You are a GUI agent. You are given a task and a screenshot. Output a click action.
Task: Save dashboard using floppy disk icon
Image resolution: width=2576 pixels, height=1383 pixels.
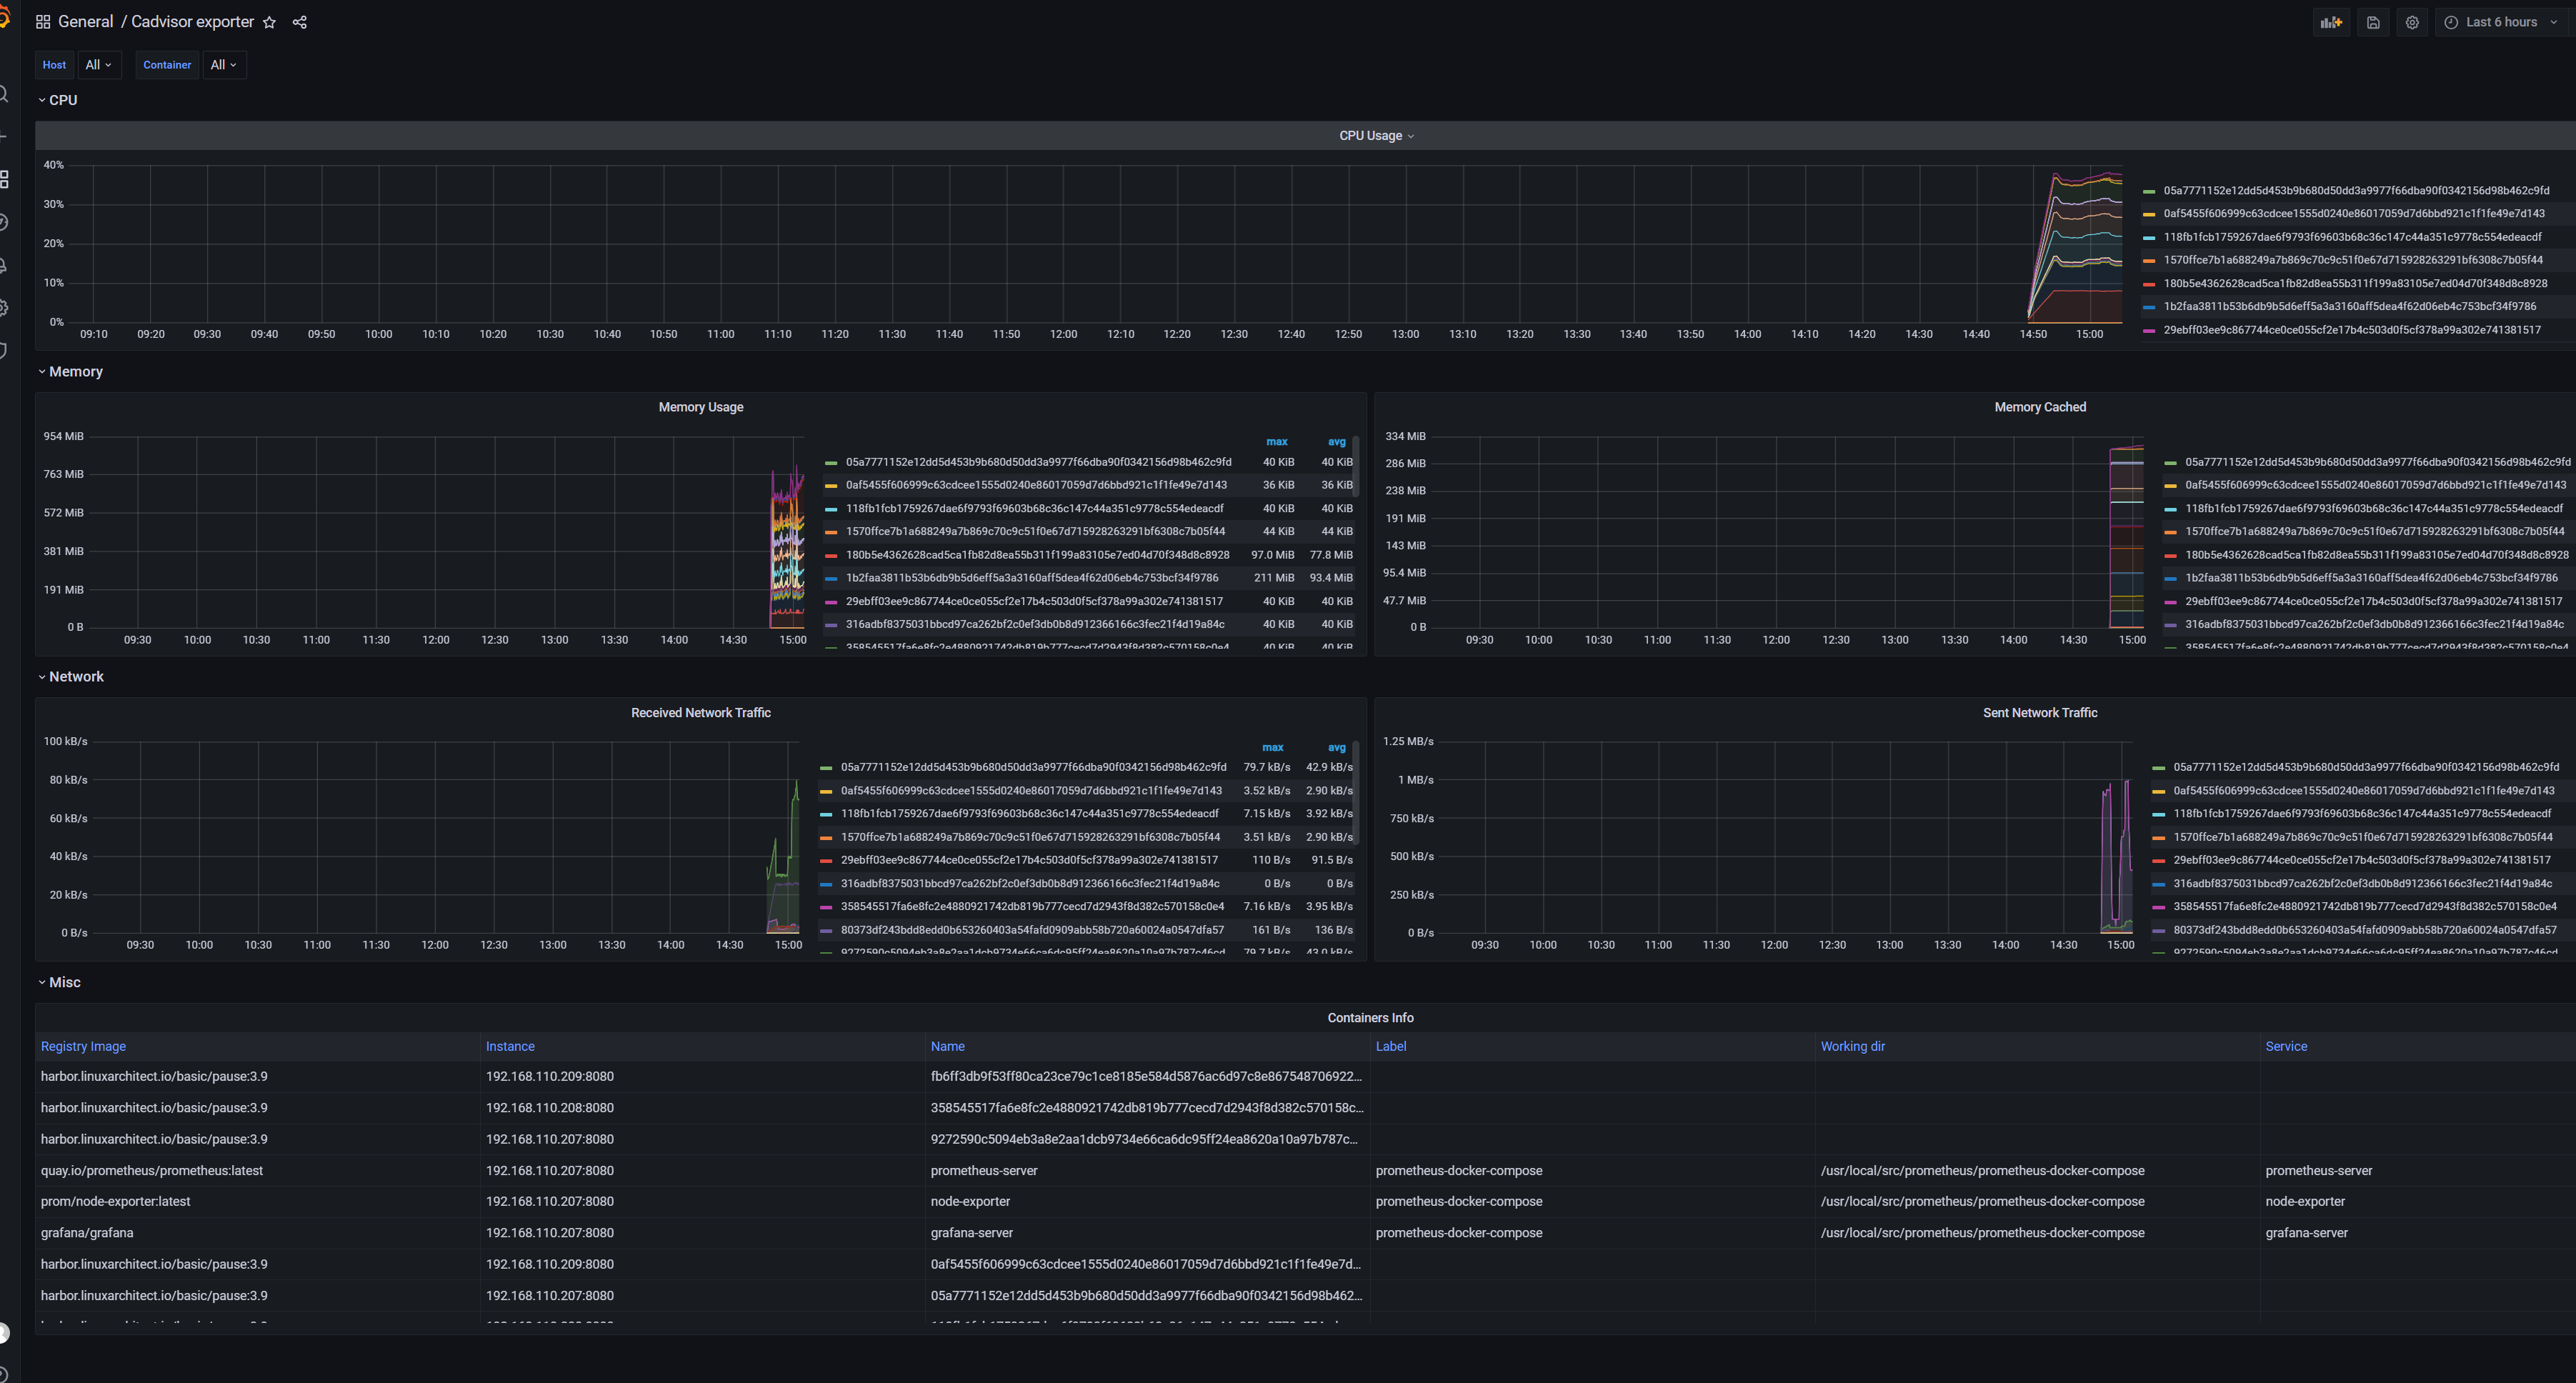tap(2373, 22)
